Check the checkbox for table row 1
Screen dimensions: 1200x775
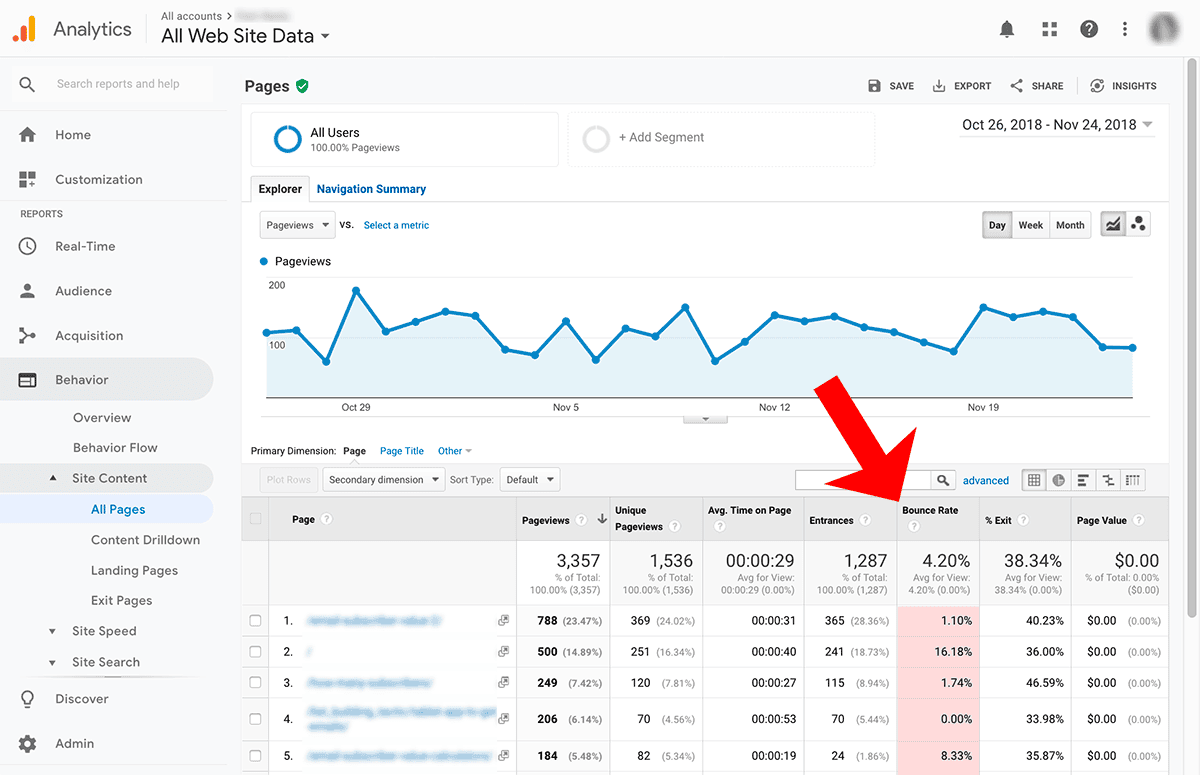[255, 620]
